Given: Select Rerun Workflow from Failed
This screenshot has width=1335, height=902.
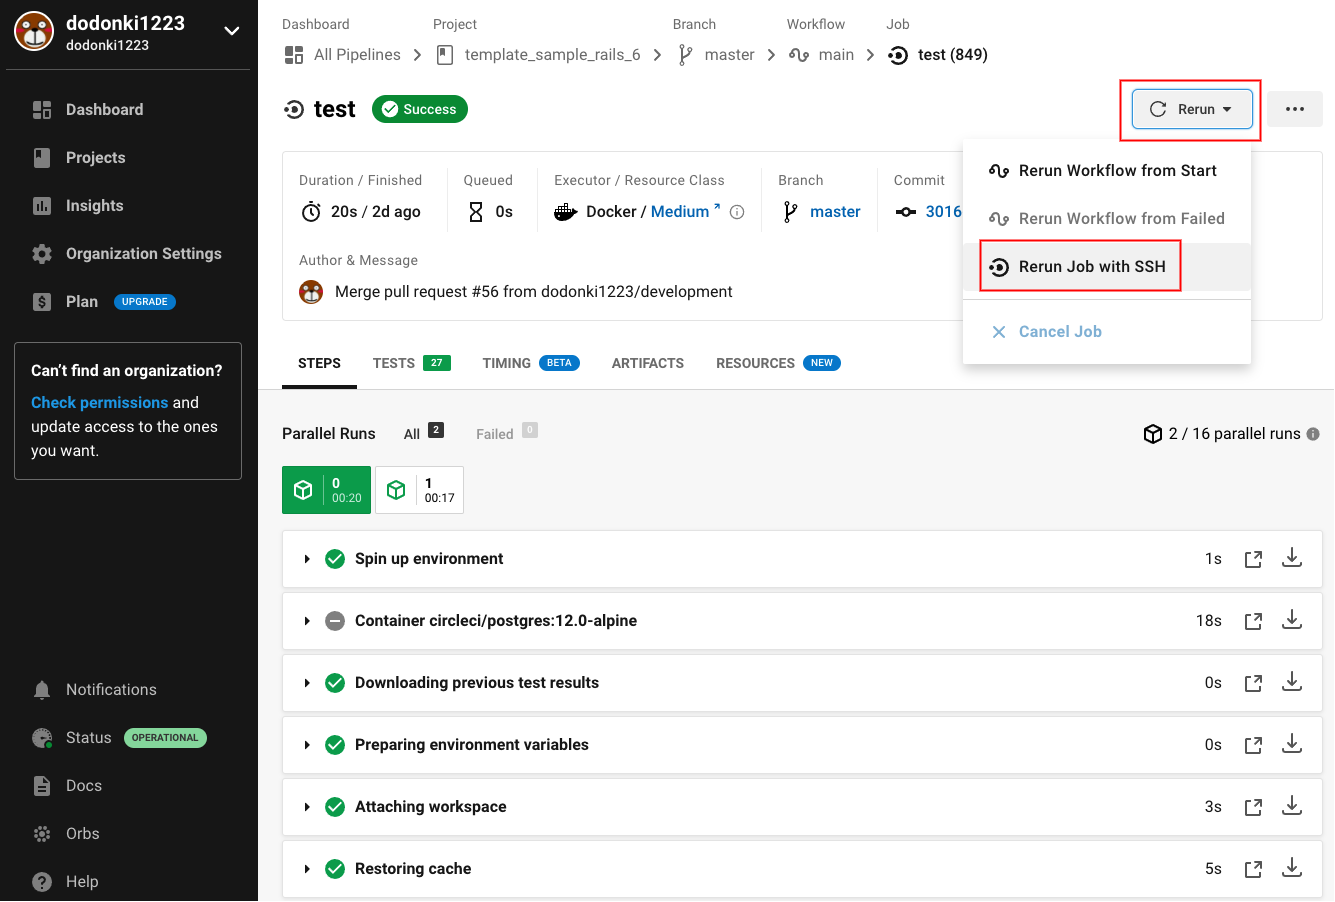Looking at the screenshot, I should 1107,219.
